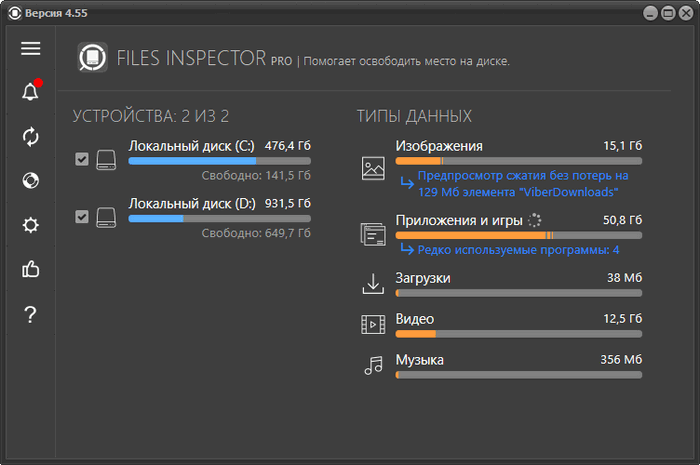Click УСТРОЙСТВА: 2 ИЗ 2 heading
700x465 pixels.
[x=151, y=116]
